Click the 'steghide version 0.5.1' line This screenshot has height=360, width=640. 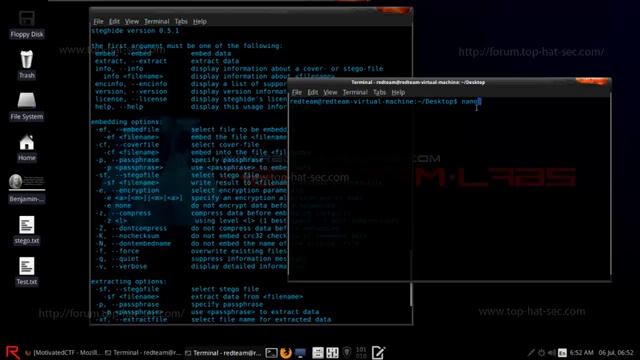pyautogui.click(x=135, y=31)
